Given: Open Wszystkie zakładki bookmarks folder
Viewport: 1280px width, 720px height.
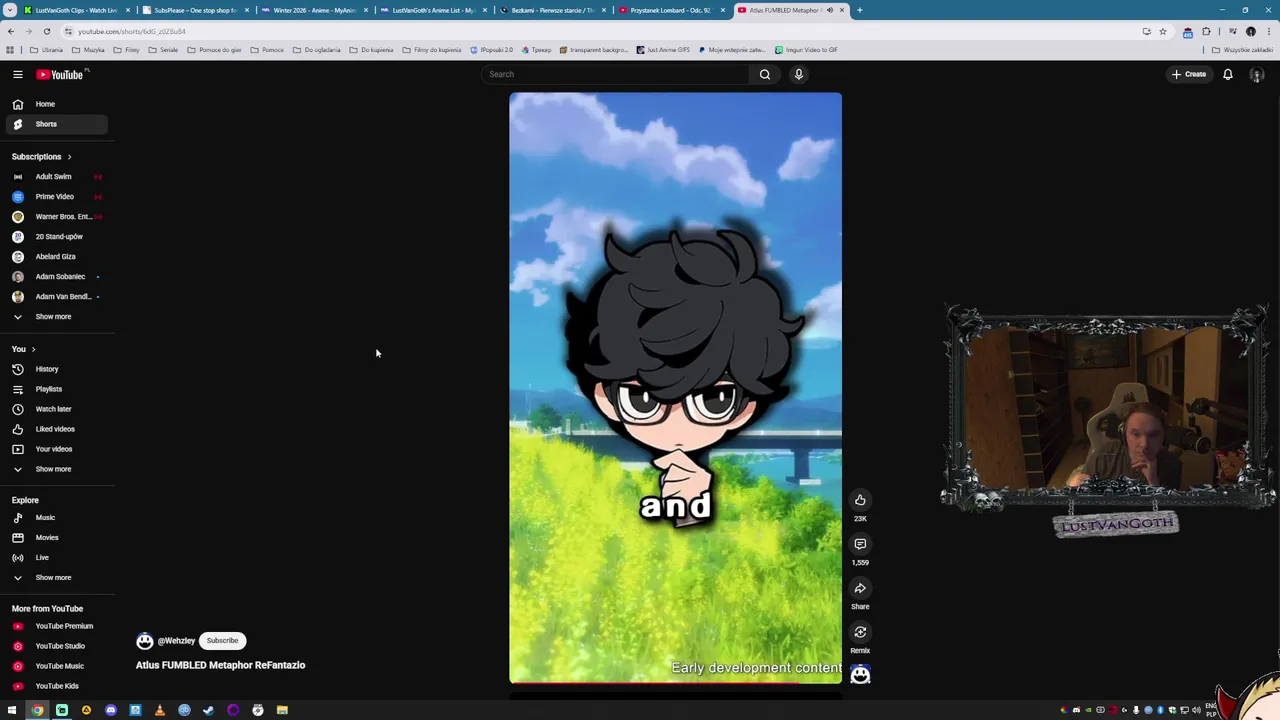Looking at the screenshot, I should point(1242,50).
